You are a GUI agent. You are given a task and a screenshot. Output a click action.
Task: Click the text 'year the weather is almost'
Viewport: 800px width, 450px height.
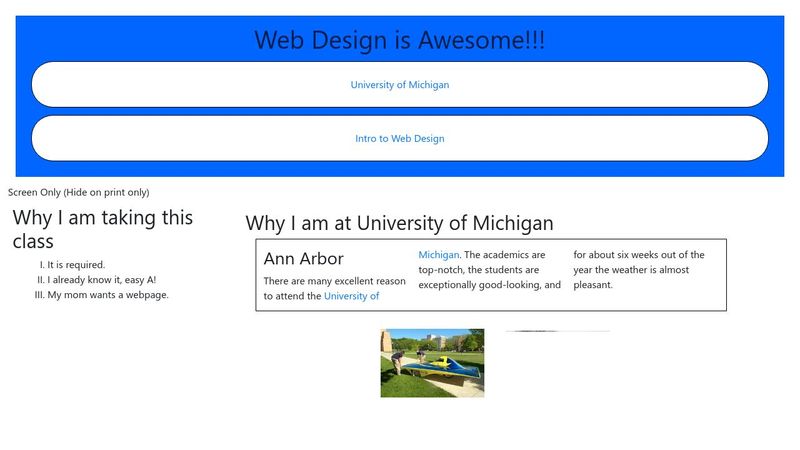[x=630, y=270]
